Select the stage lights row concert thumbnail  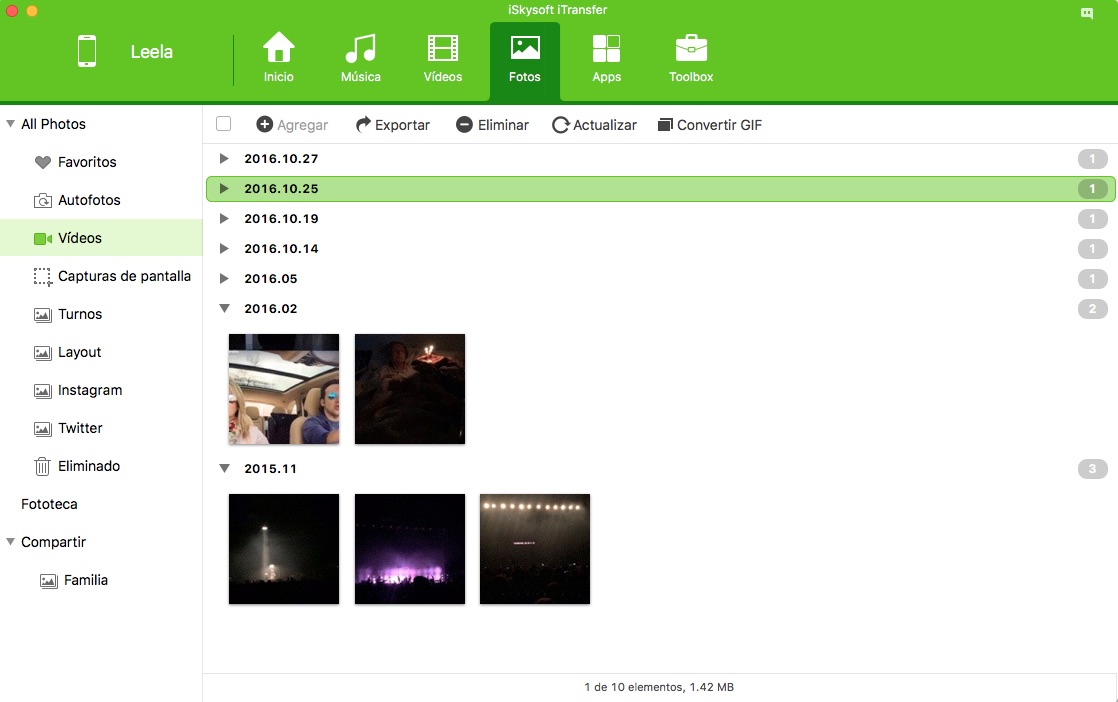click(x=535, y=549)
